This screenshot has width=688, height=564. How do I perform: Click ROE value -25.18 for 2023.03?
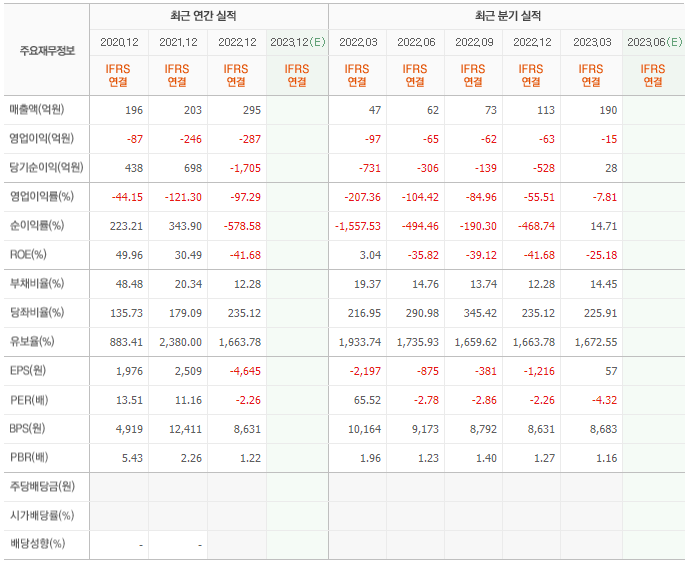click(x=602, y=255)
